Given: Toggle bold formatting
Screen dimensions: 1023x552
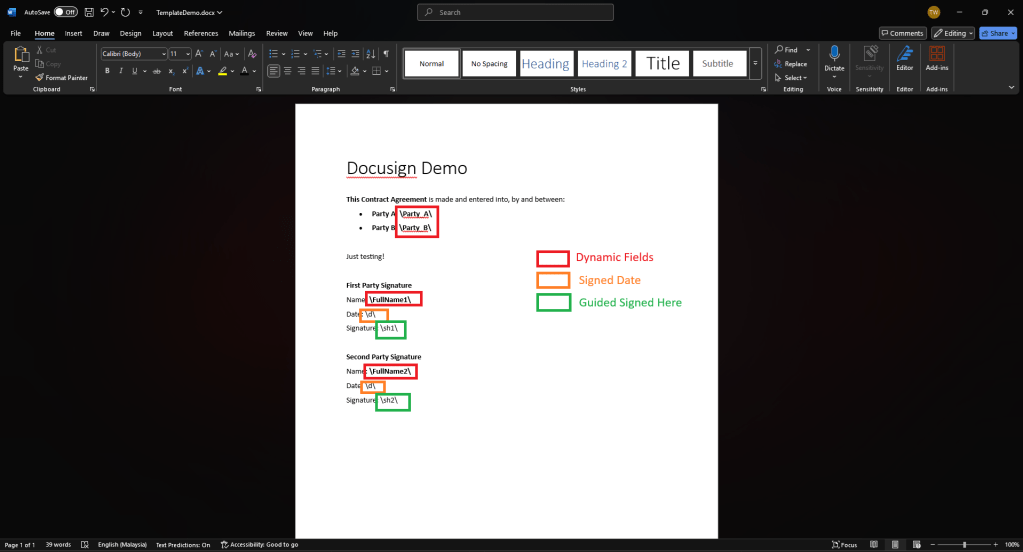Looking at the screenshot, I should coord(107,71).
